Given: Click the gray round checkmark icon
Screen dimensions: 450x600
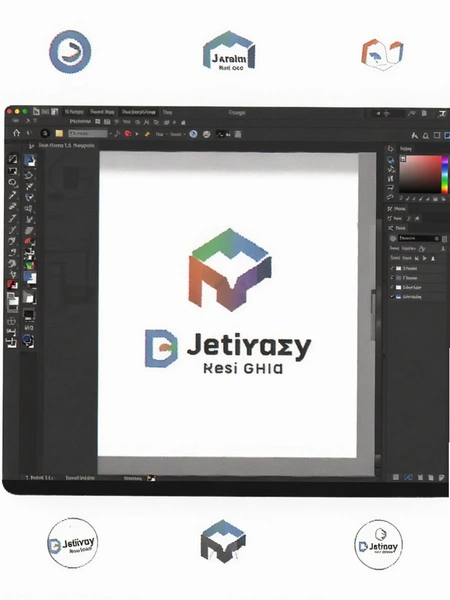Looking at the screenshot, I should (x=207, y=134).
